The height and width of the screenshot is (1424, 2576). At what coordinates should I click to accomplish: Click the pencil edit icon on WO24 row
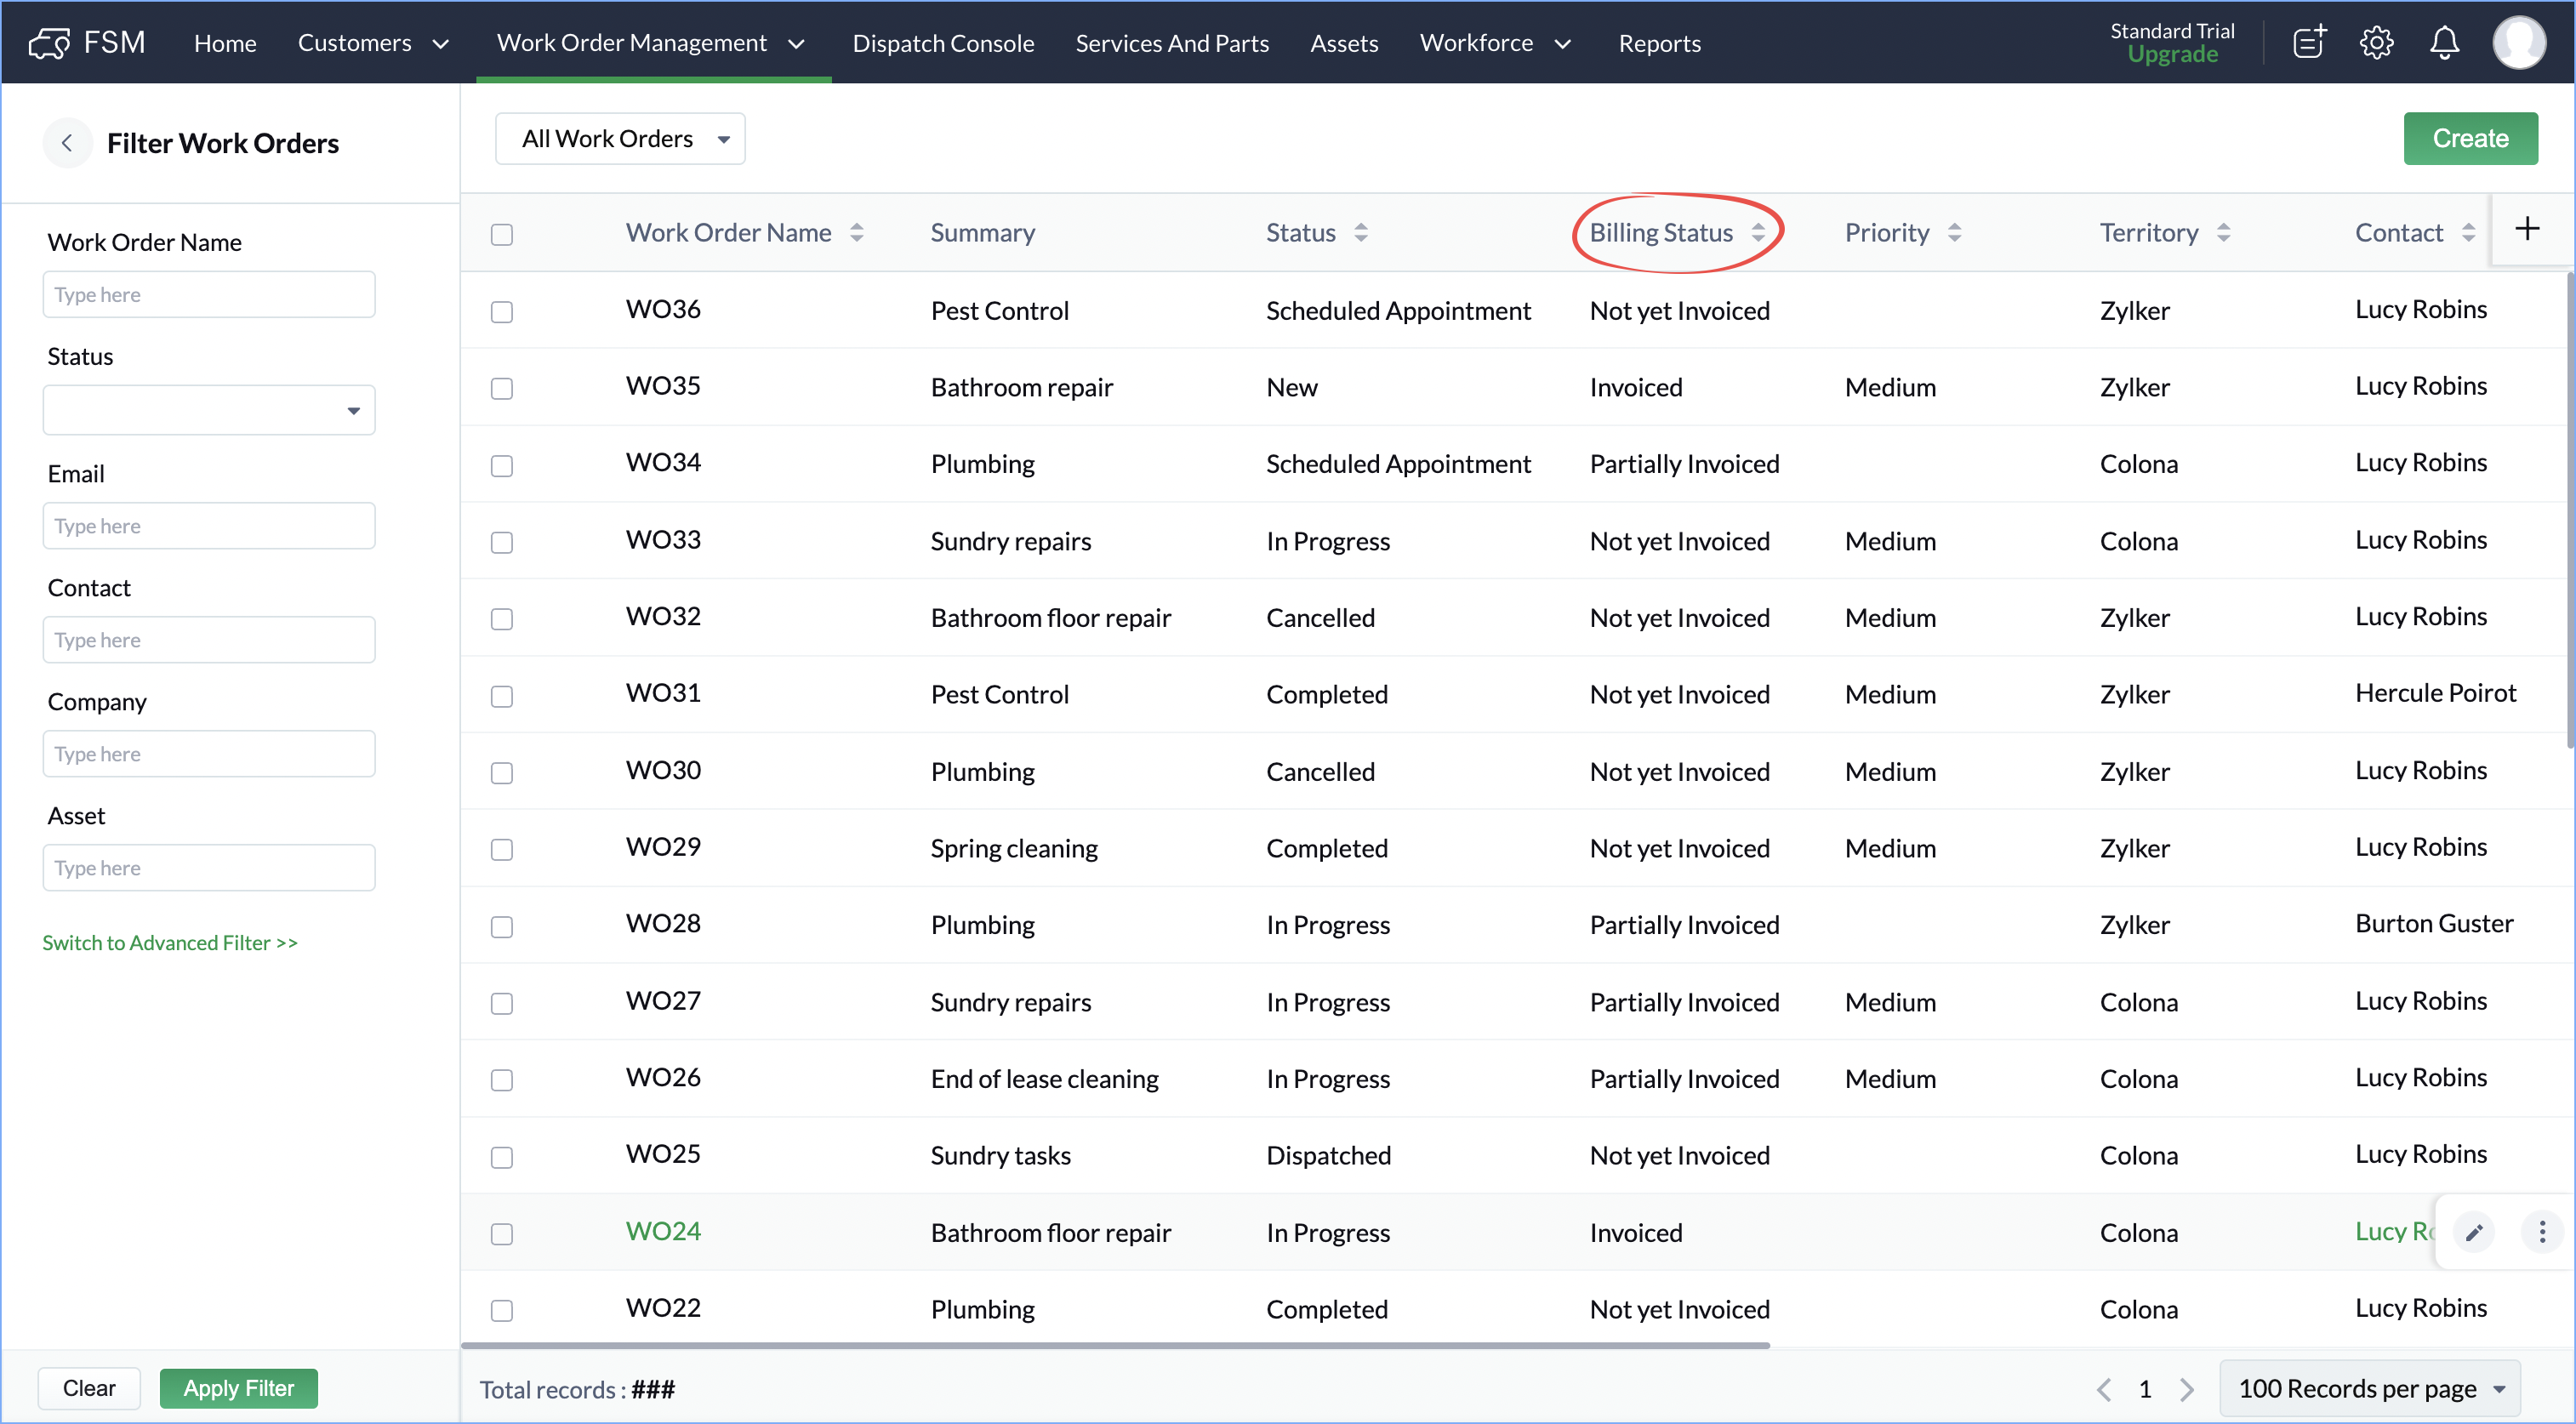[2474, 1232]
